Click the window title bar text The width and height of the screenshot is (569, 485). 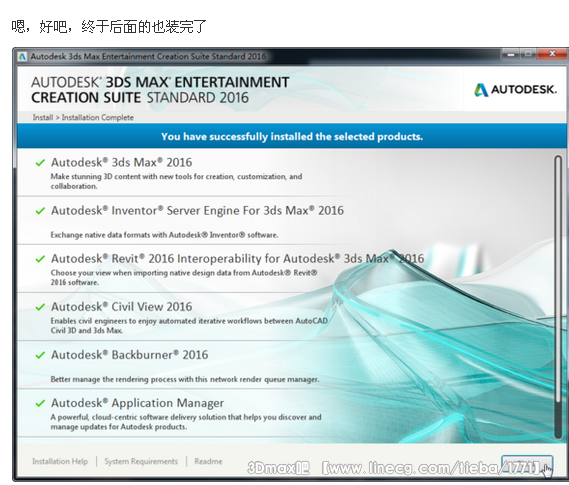[148, 57]
